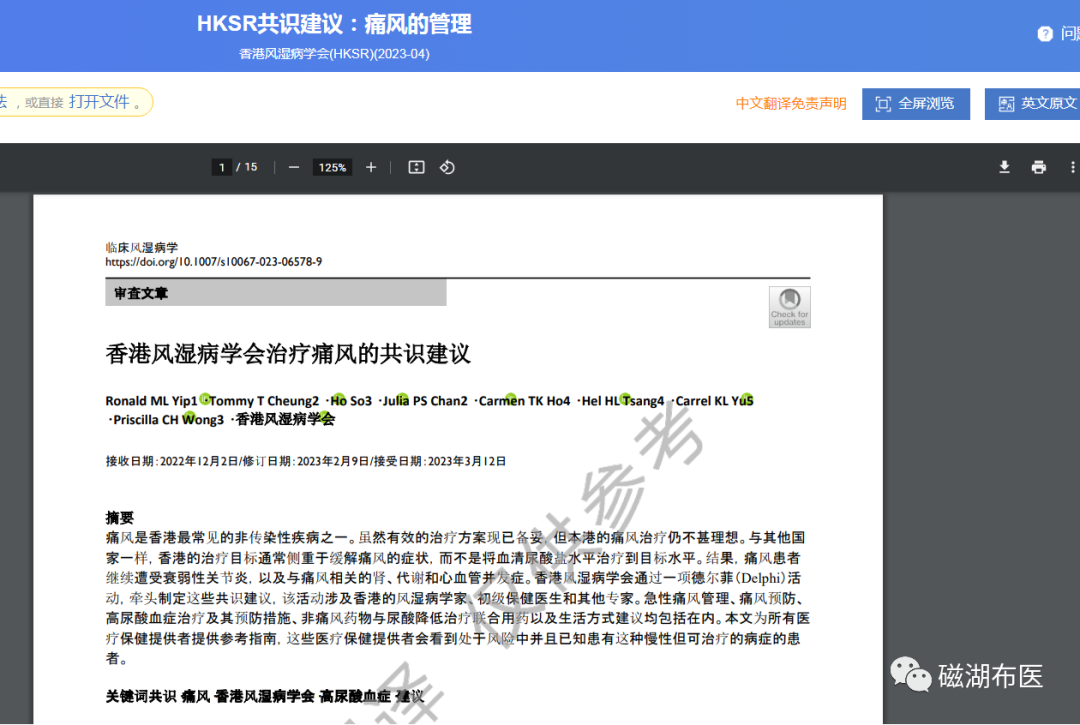Click the received date line 接收日期
Image resolution: width=1080 pixels, height=725 pixels.
click(306, 461)
